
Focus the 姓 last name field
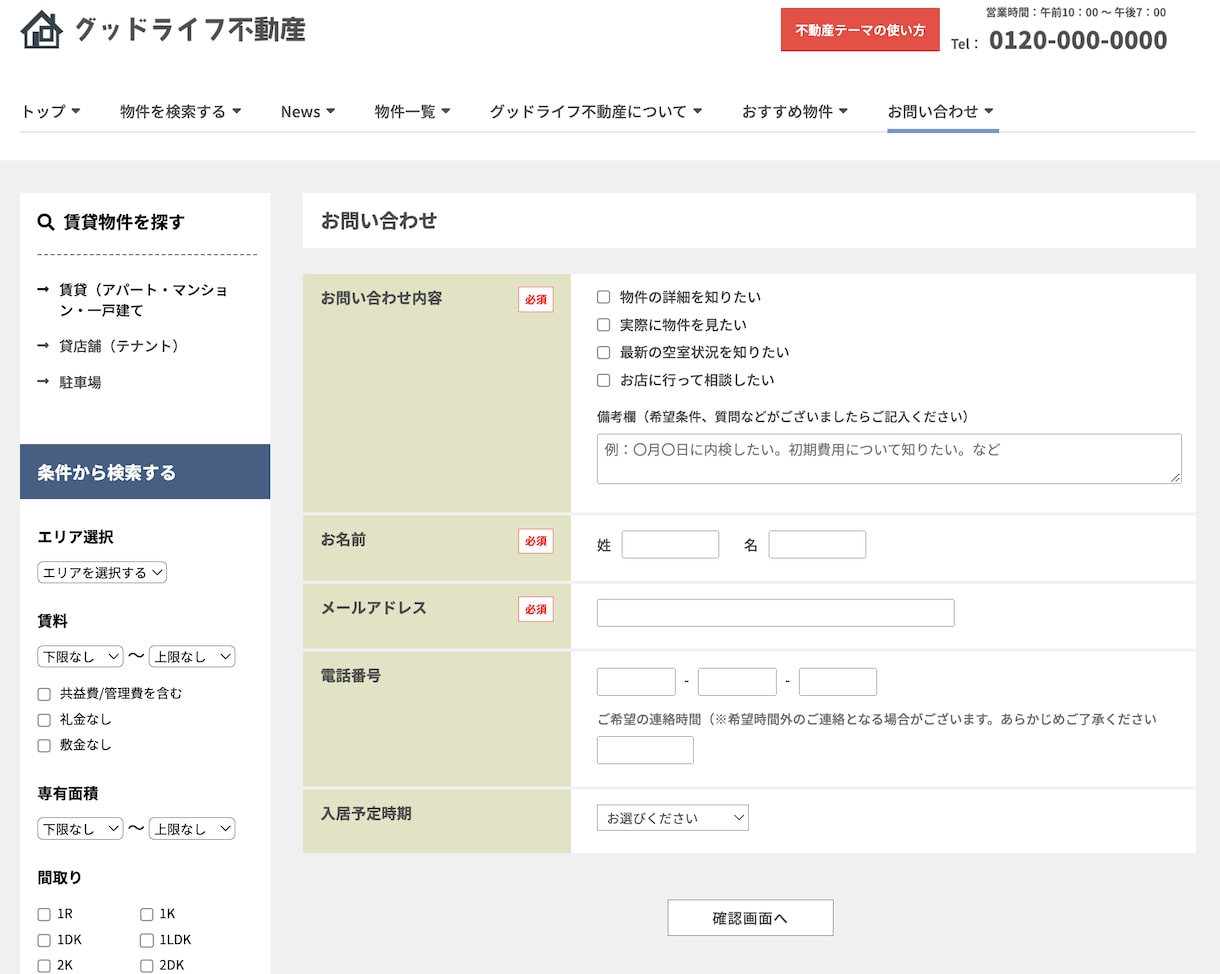pyautogui.click(x=670, y=544)
